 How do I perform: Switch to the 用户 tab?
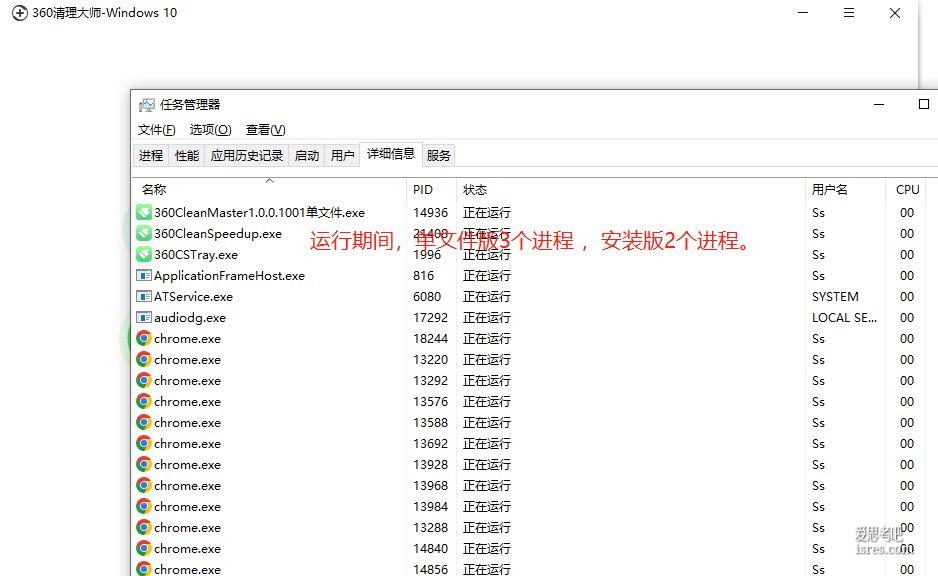(342, 156)
